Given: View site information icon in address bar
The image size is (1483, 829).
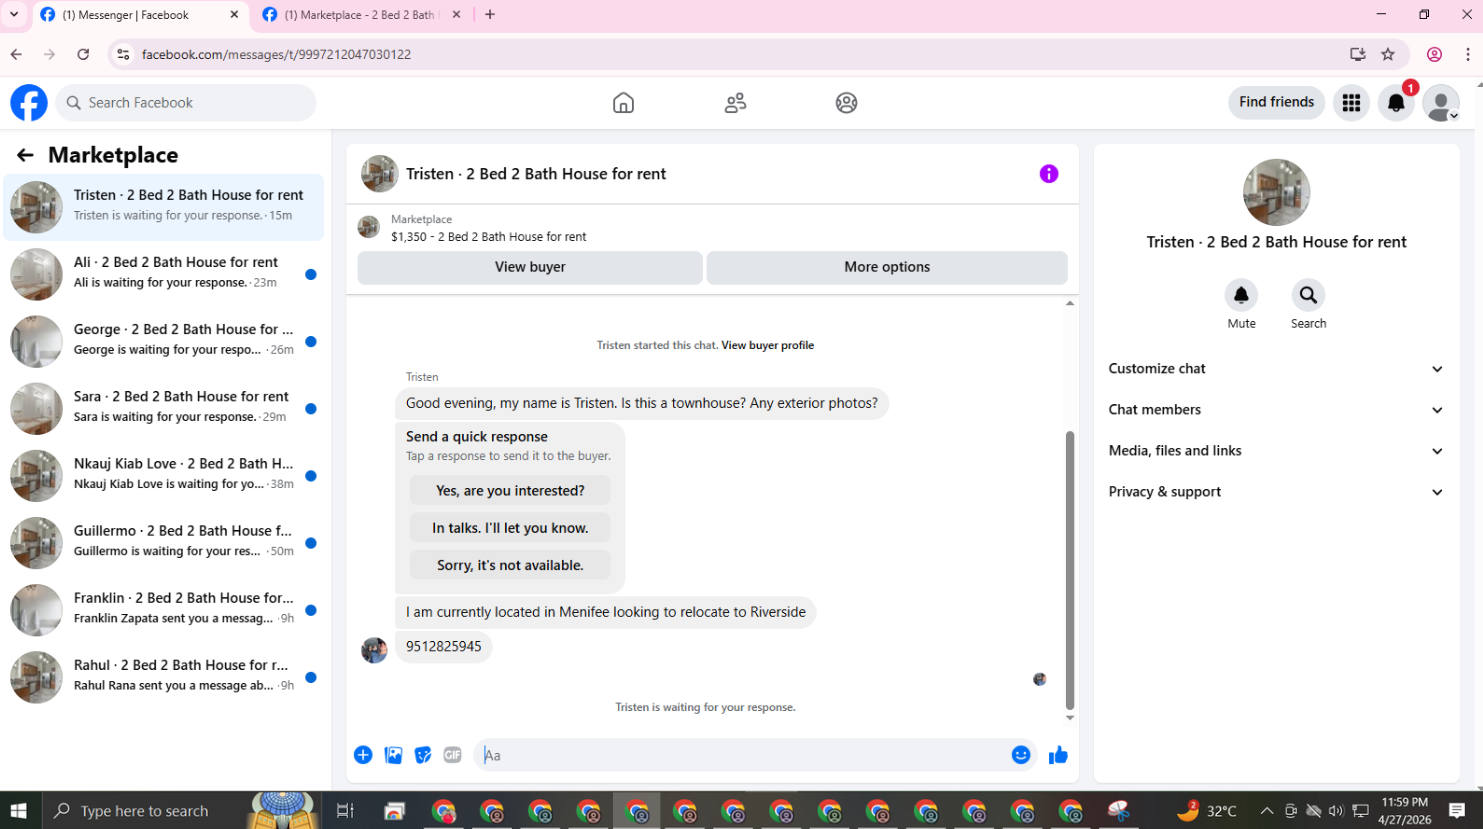Looking at the screenshot, I should [x=123, y=54].
